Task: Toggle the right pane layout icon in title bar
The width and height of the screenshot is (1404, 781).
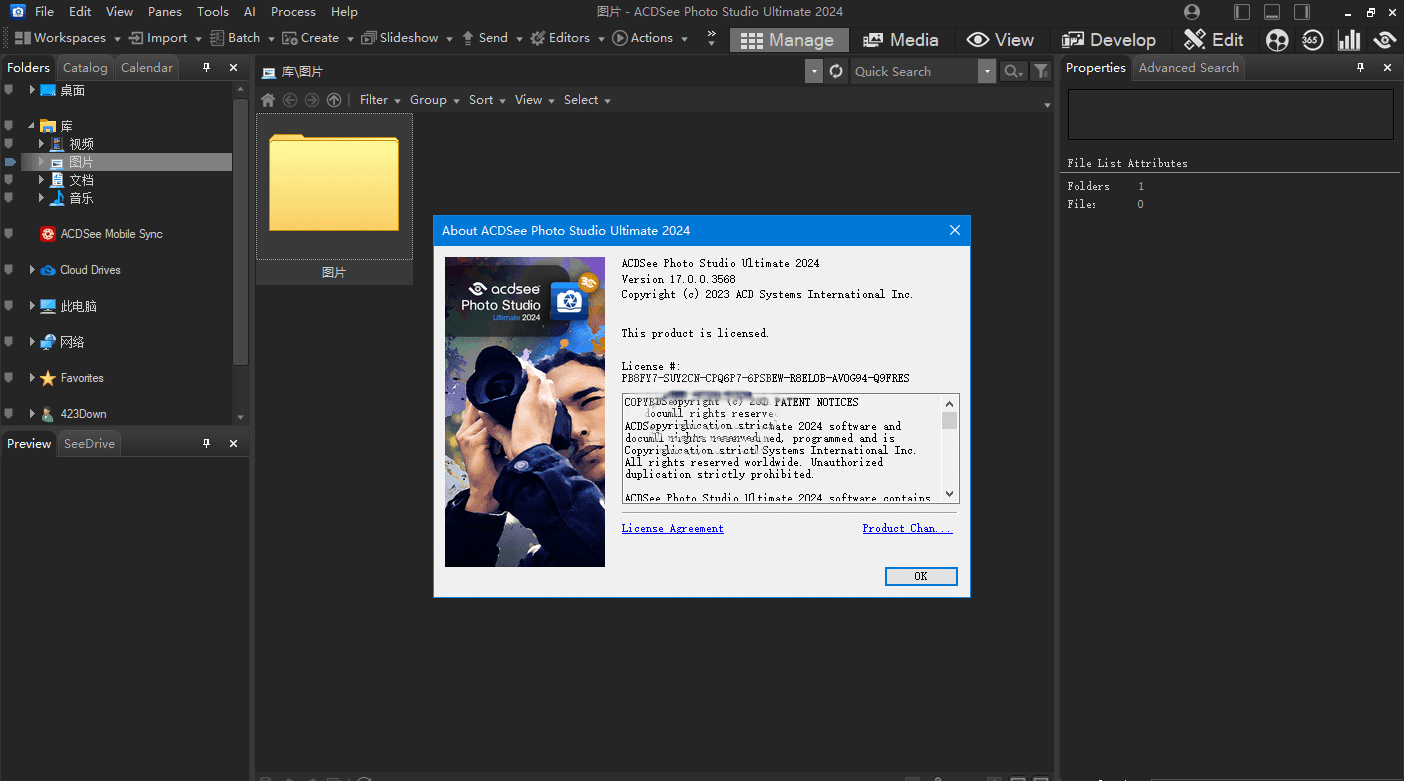Action: (x=1301, y=12)
